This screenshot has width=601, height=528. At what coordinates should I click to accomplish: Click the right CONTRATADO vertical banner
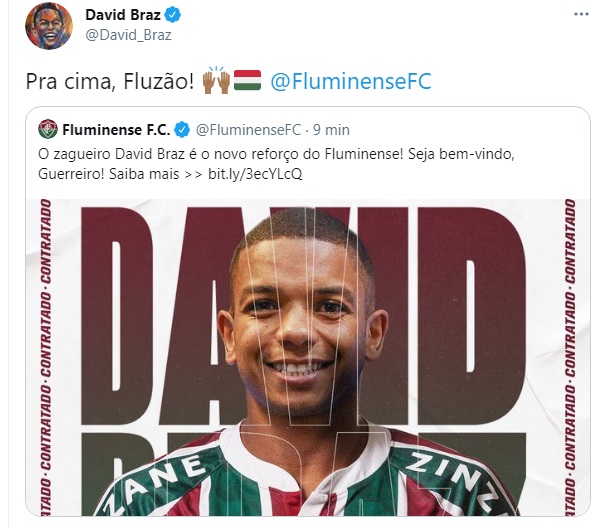(x=570, y=357)
